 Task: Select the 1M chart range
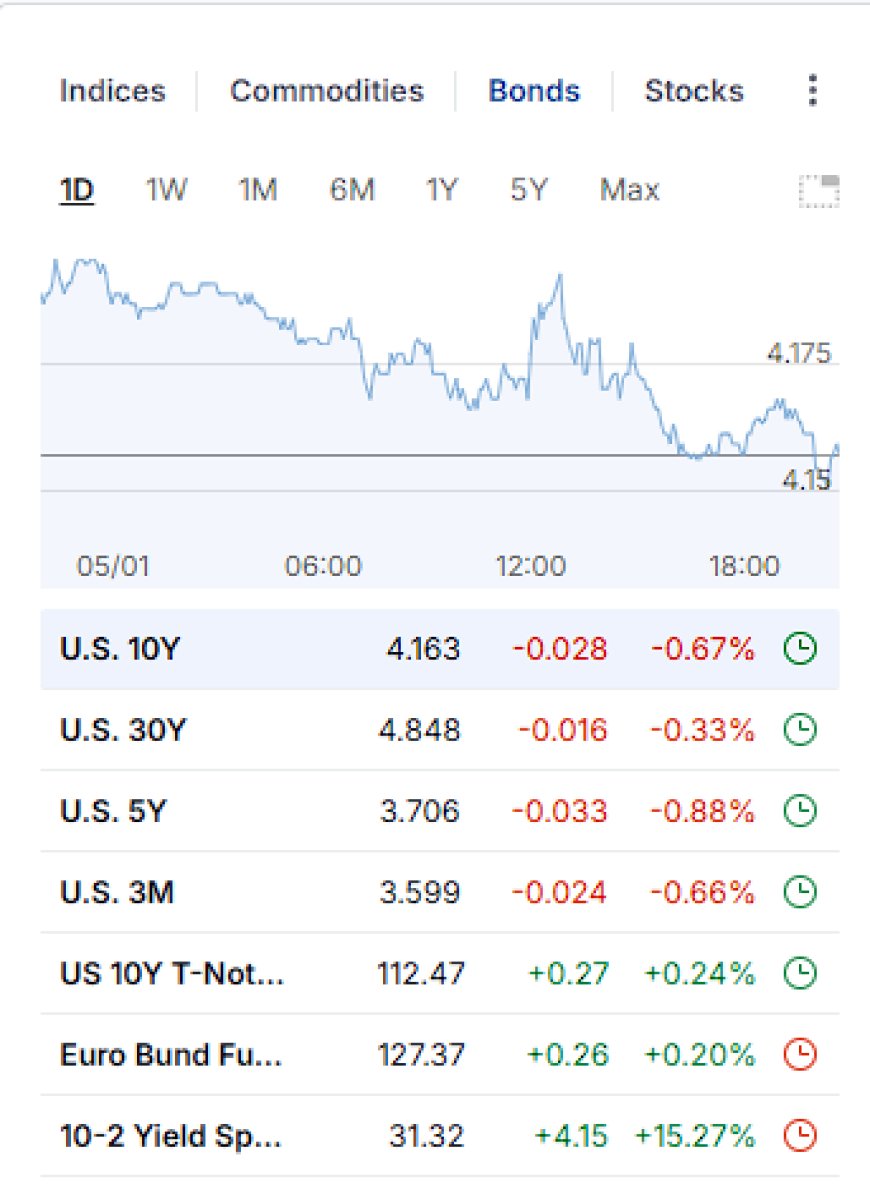click(x=257, y=190)
